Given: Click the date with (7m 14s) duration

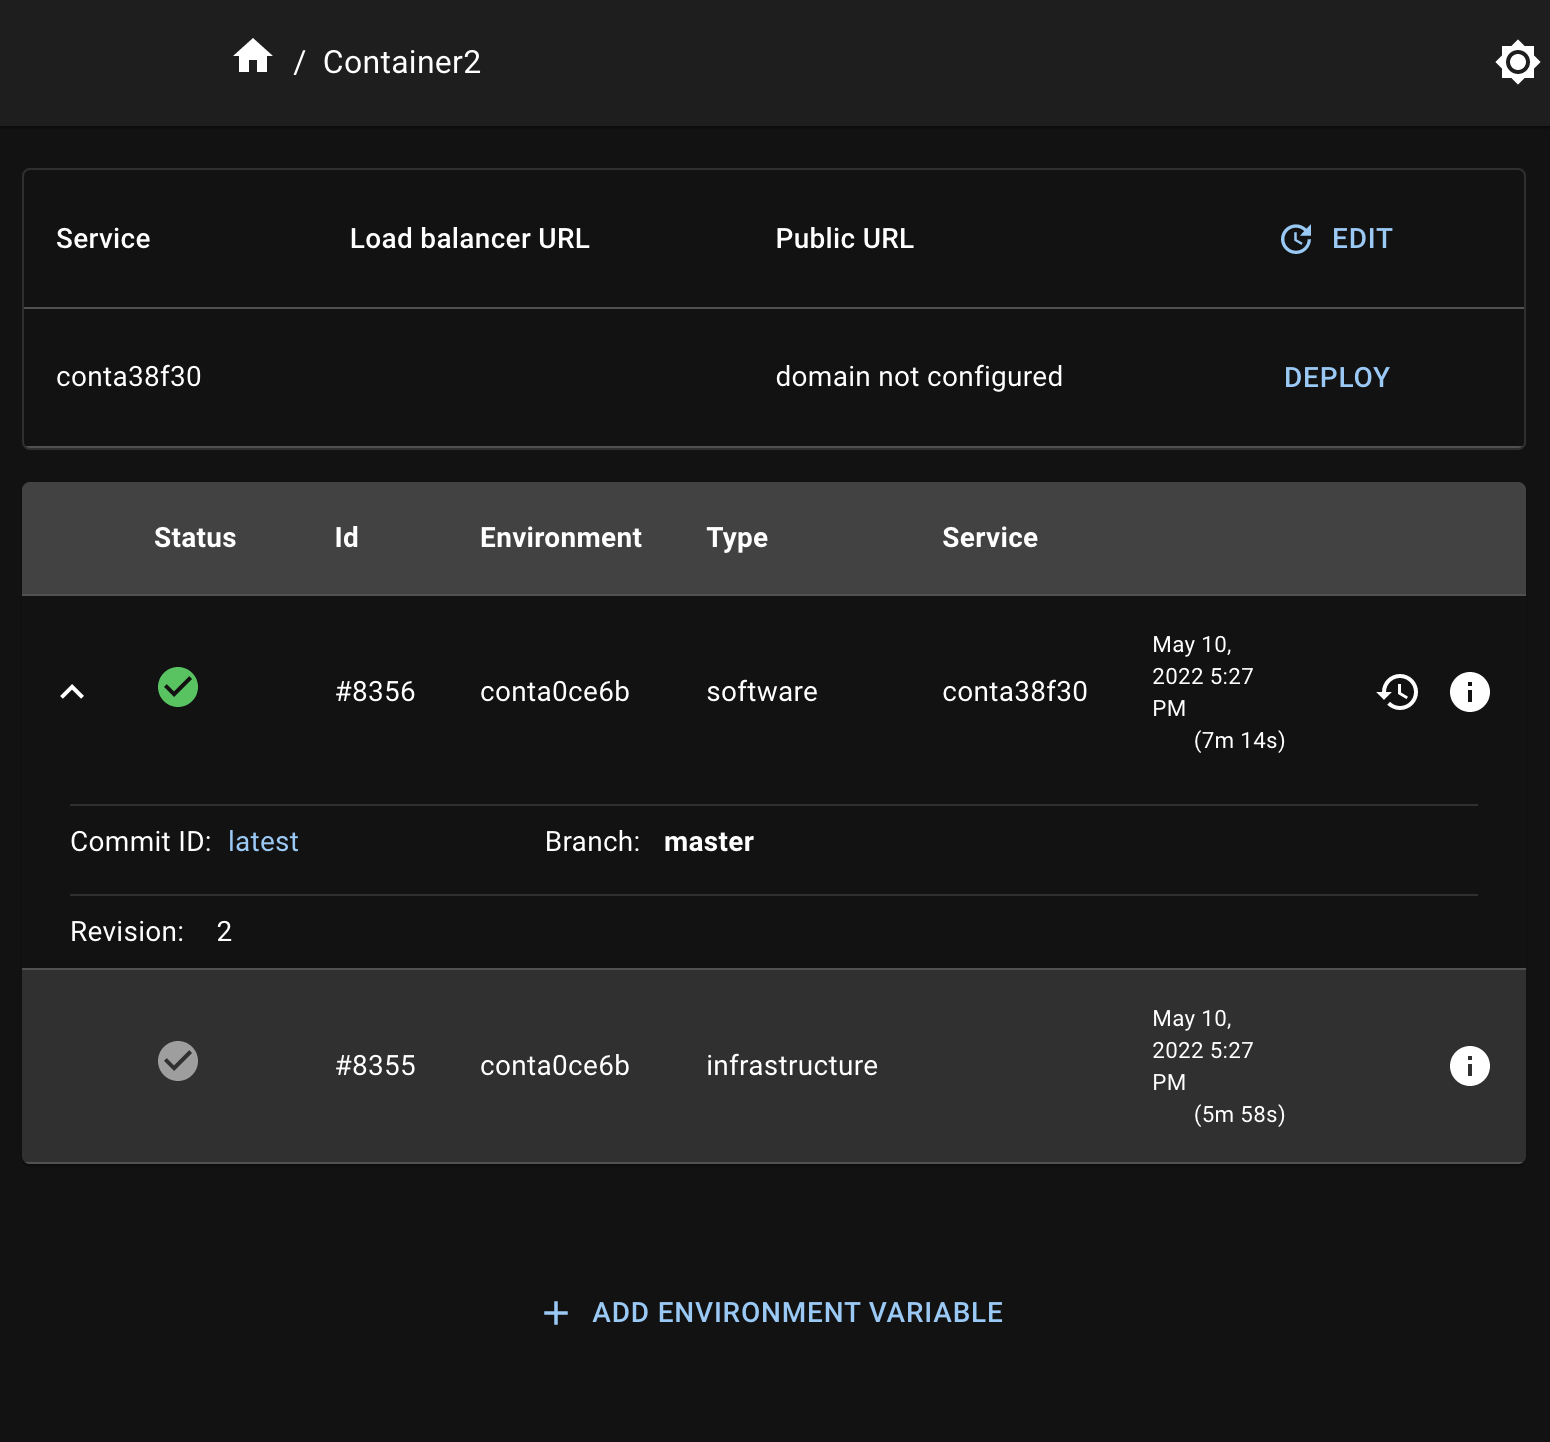Looking at the screenshot, I should click(1219, 692).
